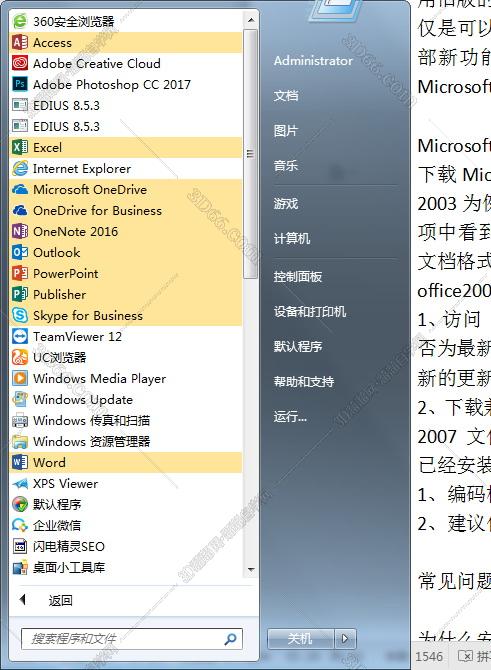This screenshot has width=491, height=670.
Task: Open PowerPoint icon
Action: pyautogui.click(x=20, y=273)
